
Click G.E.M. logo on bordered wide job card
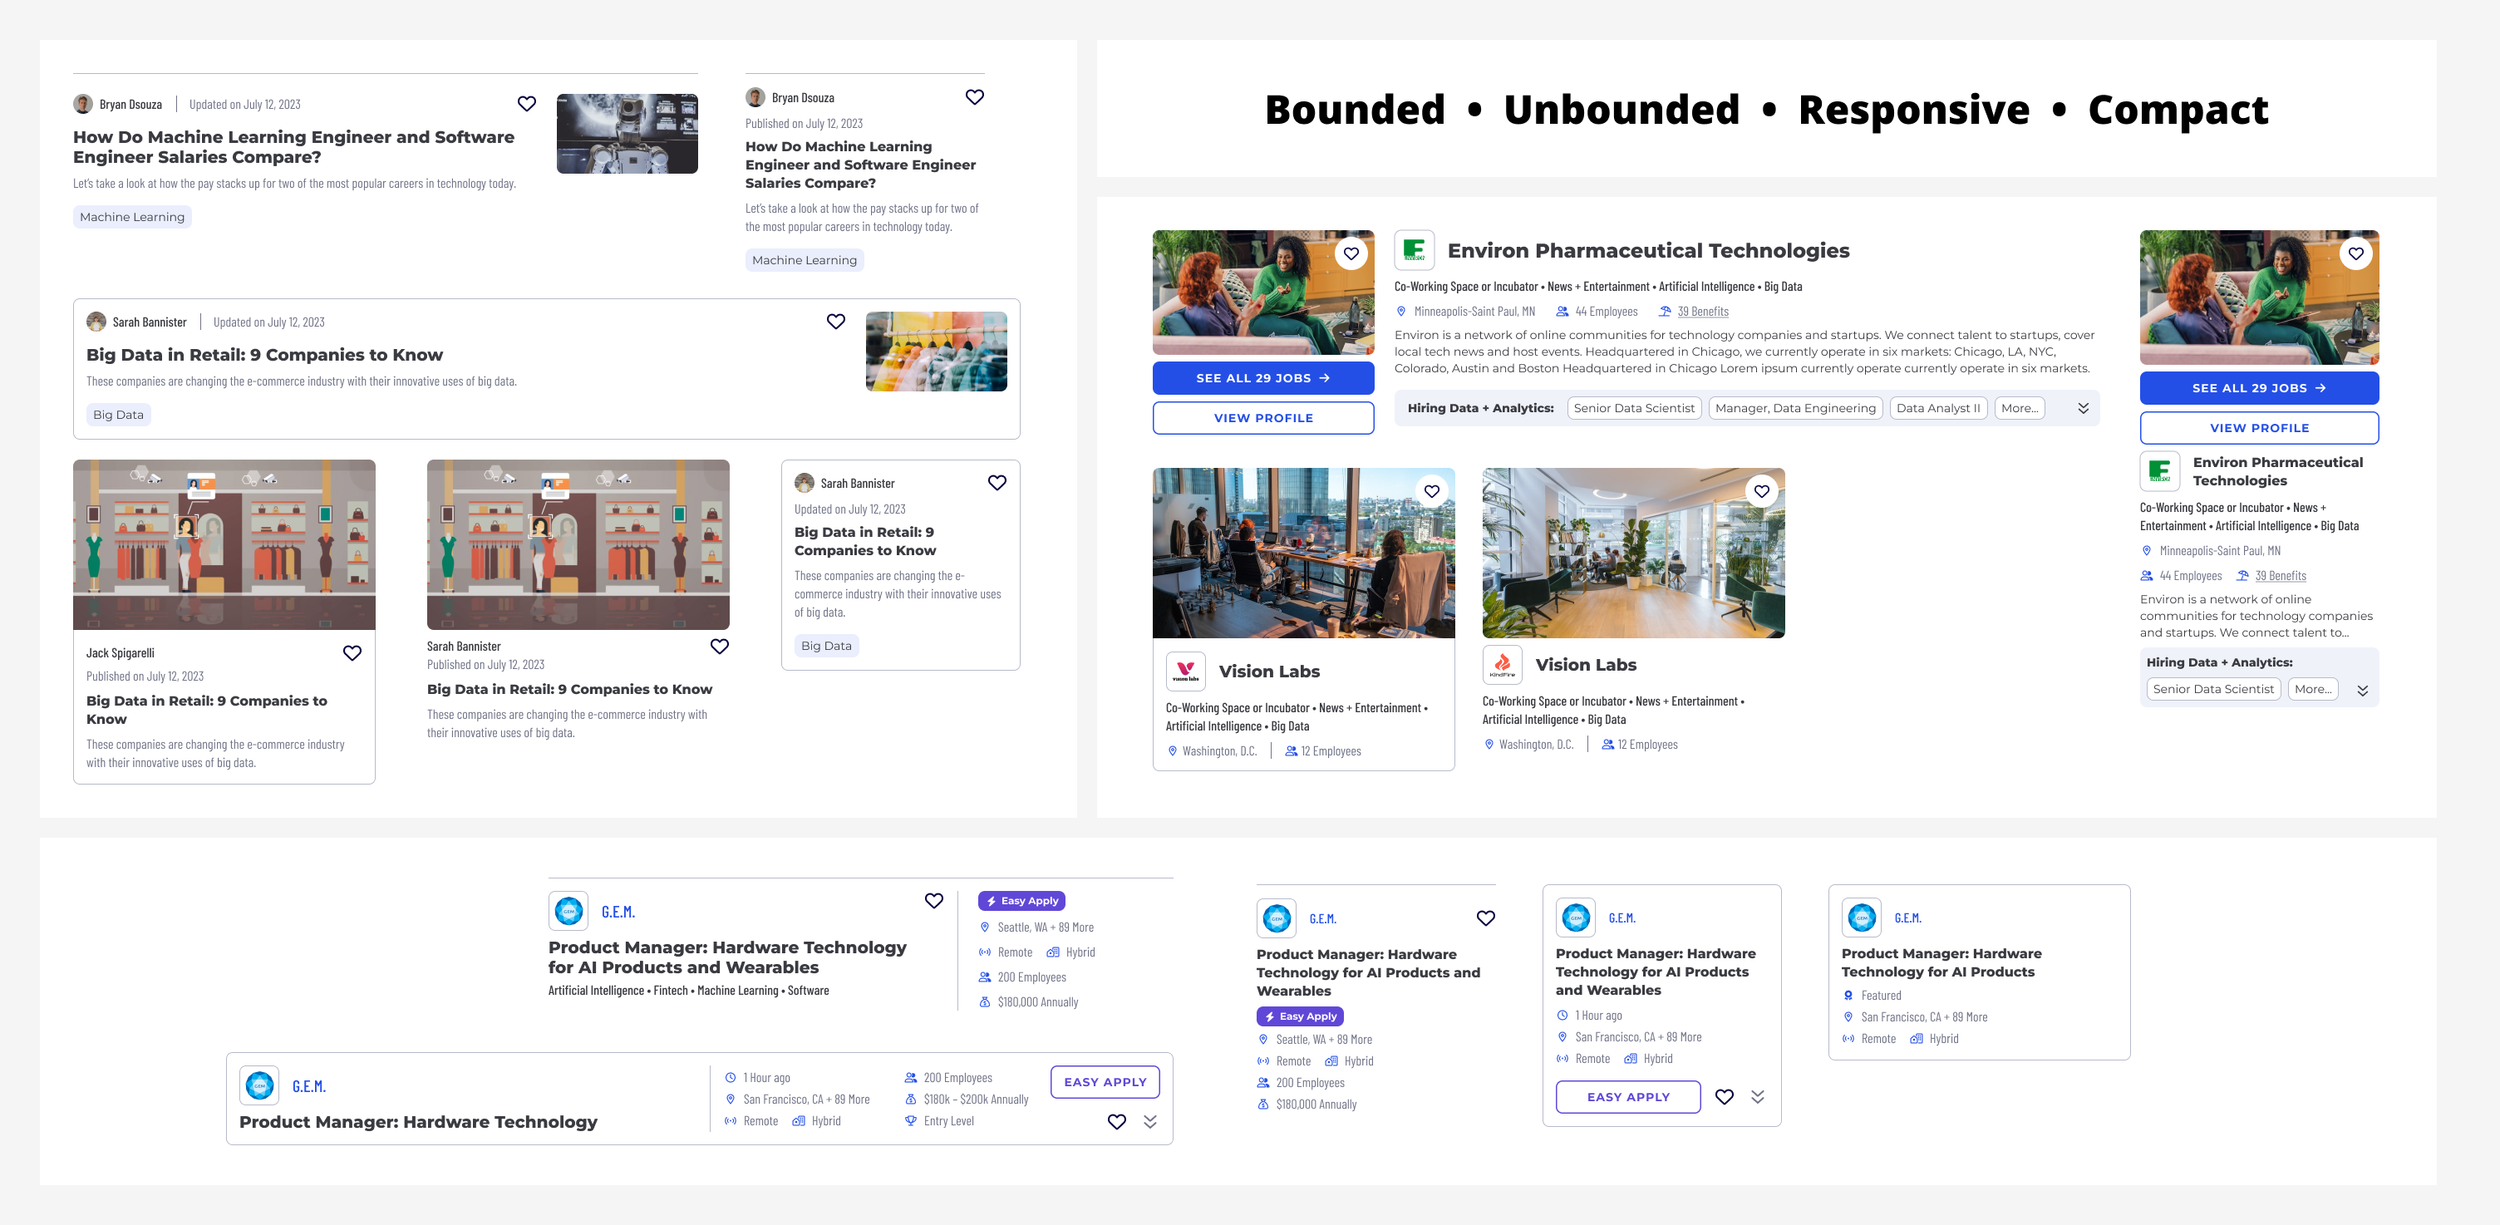(x=260, y=1085)
